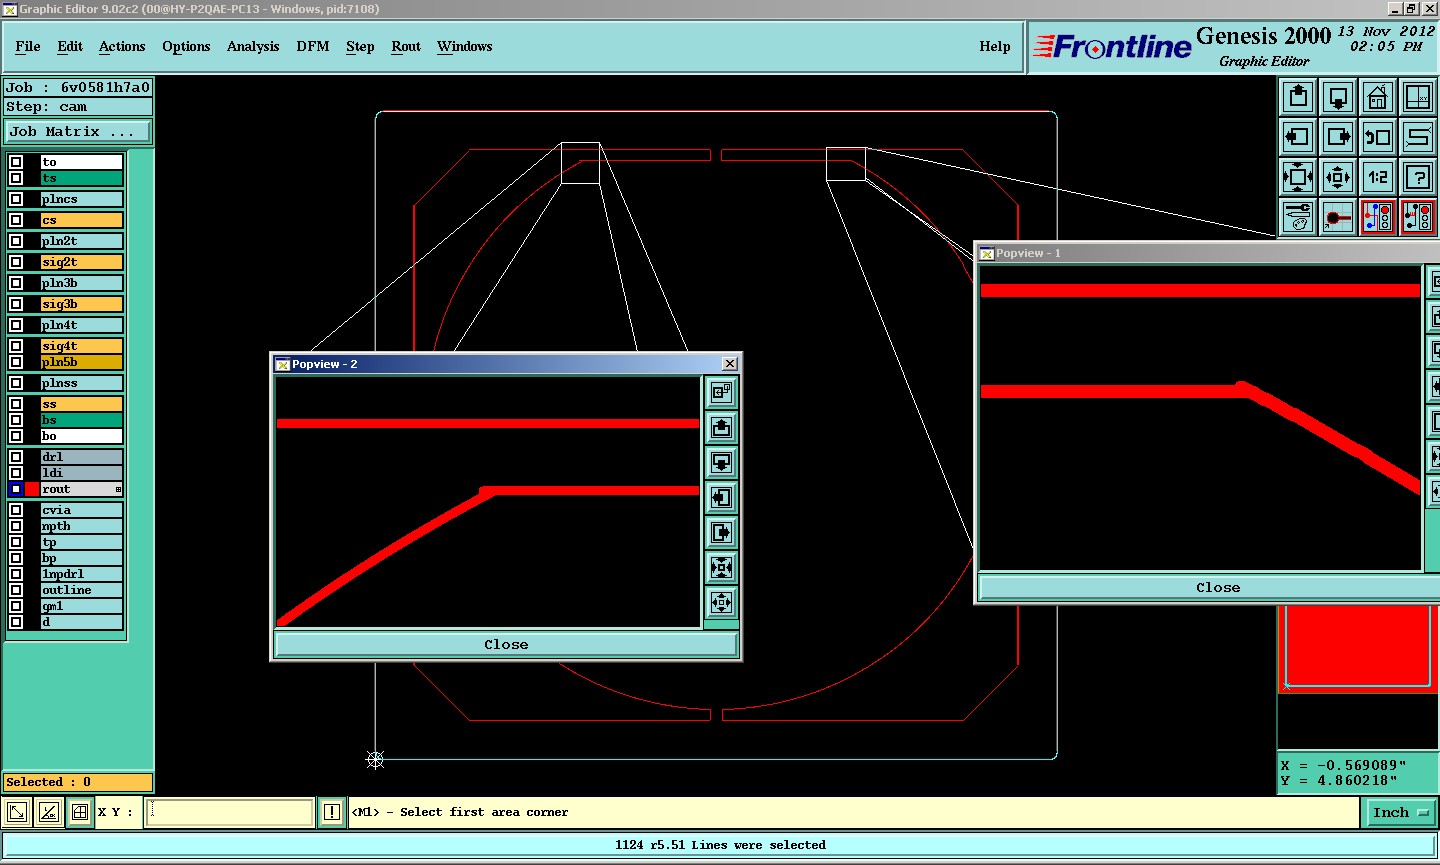Toggle the checkbox for layer 'pln4t'
The height and width of the screenshot is (865, 1440).
[16, 325]
